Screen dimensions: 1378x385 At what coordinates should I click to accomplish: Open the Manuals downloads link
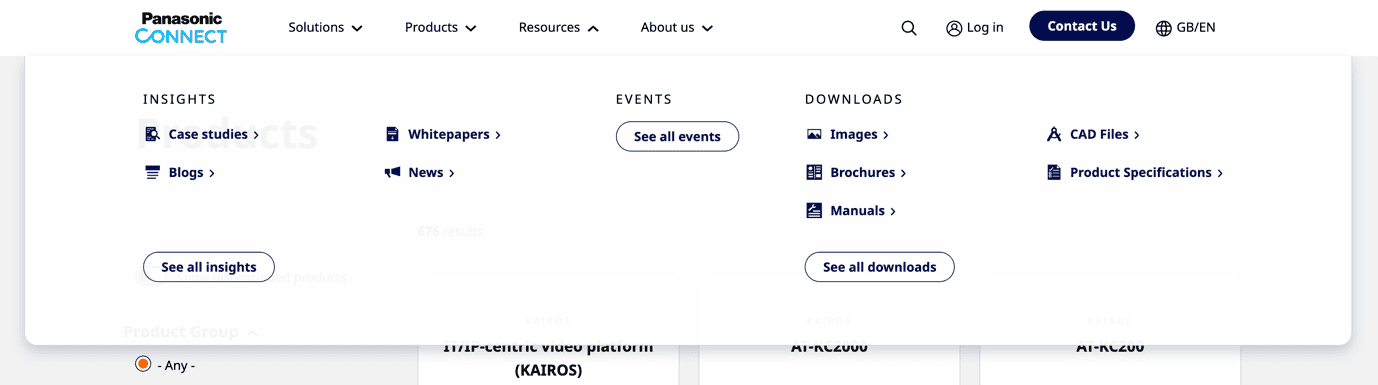click(x=864, y=210)
